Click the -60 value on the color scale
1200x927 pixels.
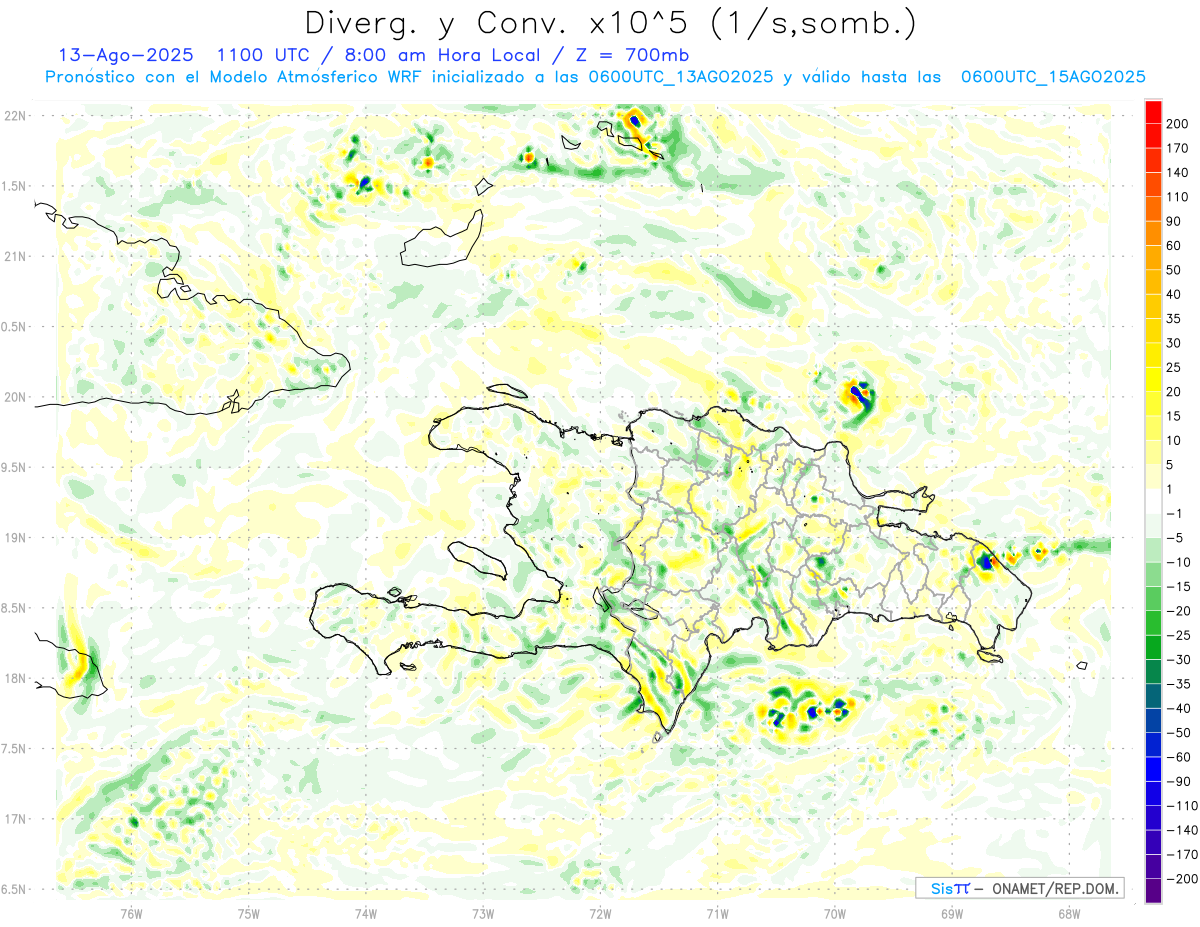[x=1177, y=757]
